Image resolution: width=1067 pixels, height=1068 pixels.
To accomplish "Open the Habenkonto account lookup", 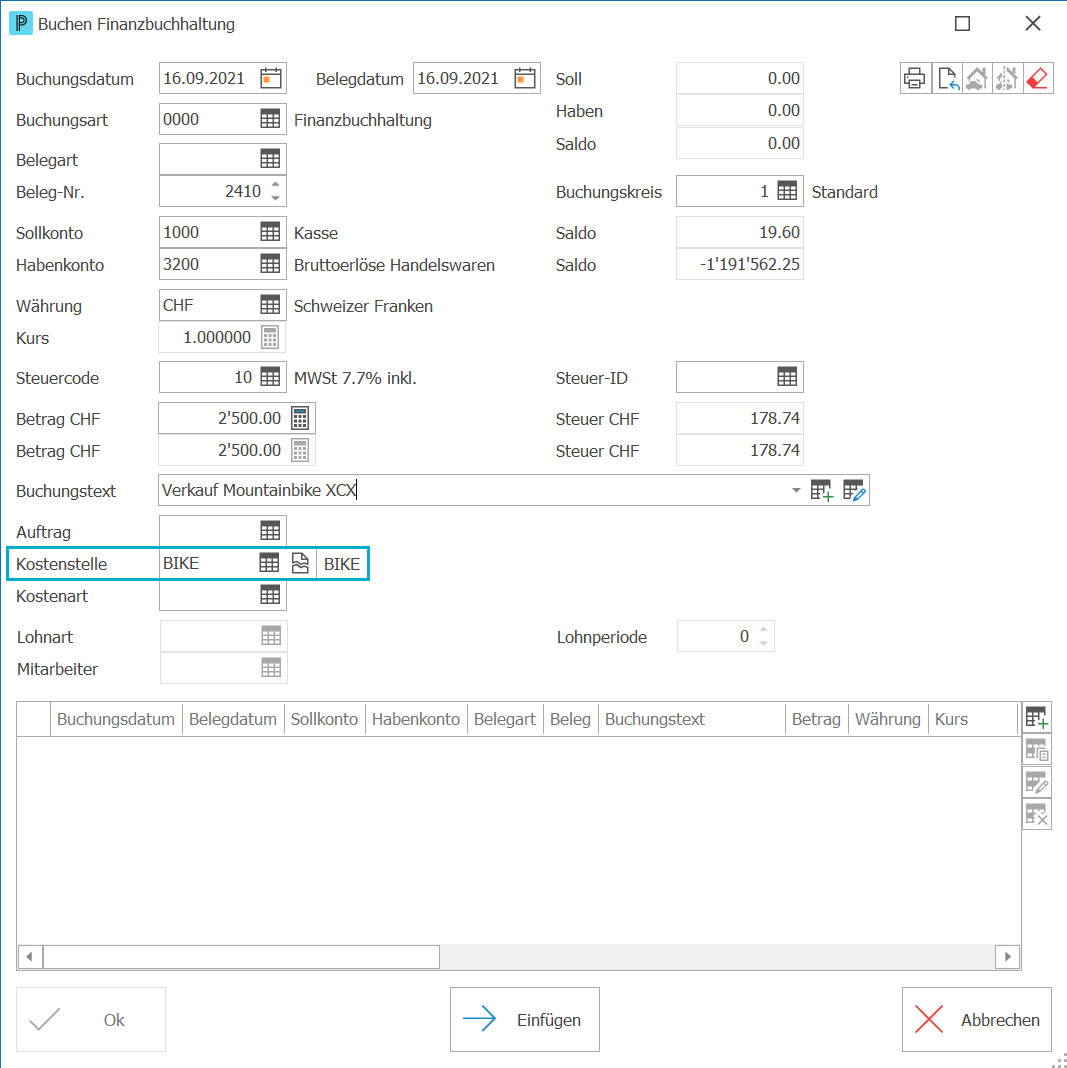I will 270,264.
